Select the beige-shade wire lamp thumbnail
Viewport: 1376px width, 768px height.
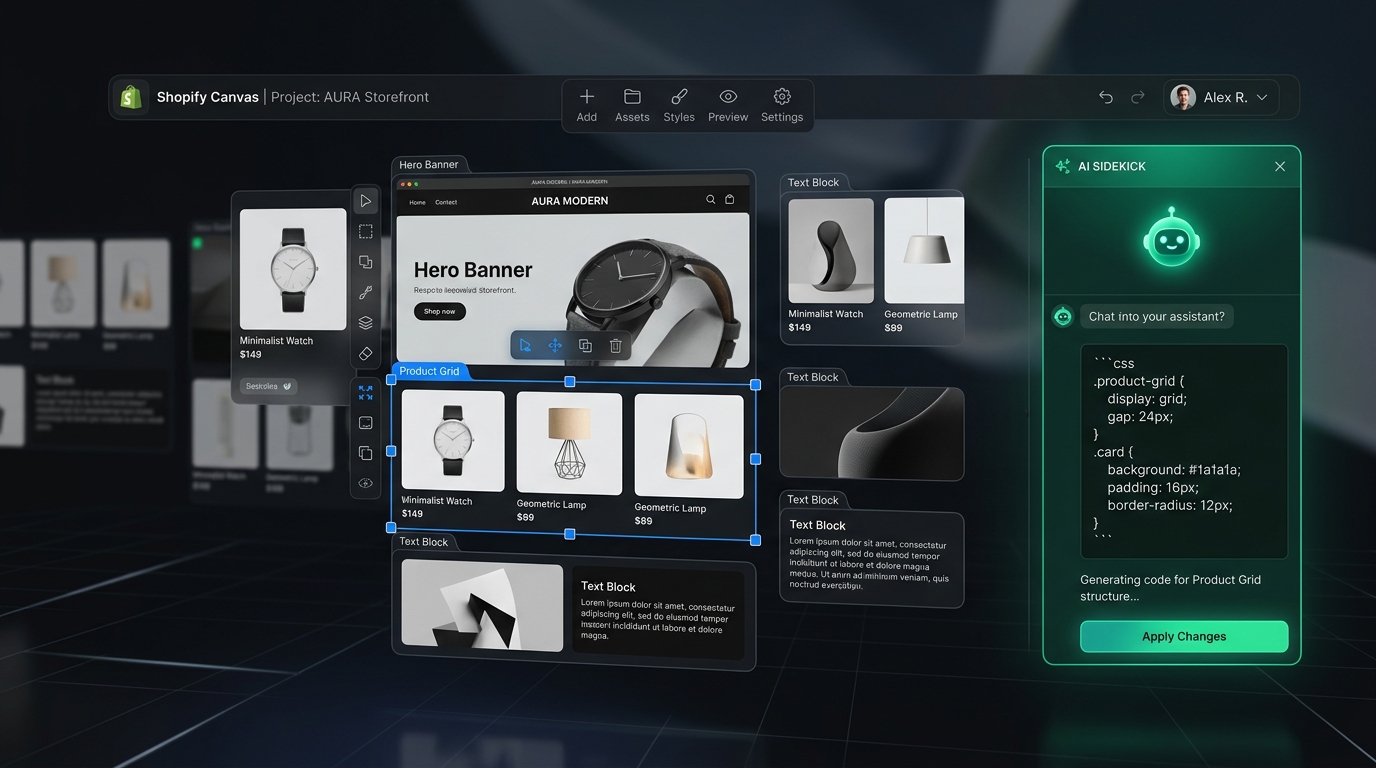569,443
